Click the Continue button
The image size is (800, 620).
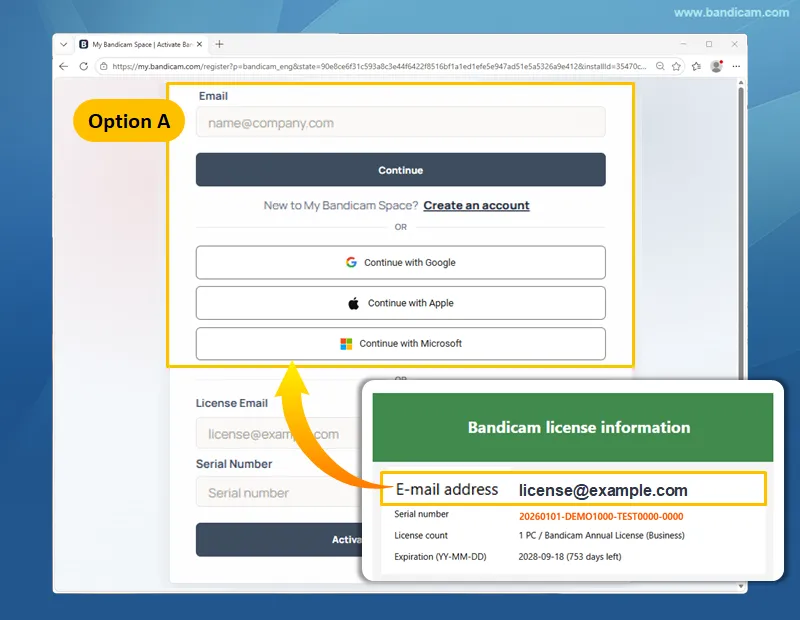tap(401, 170)
